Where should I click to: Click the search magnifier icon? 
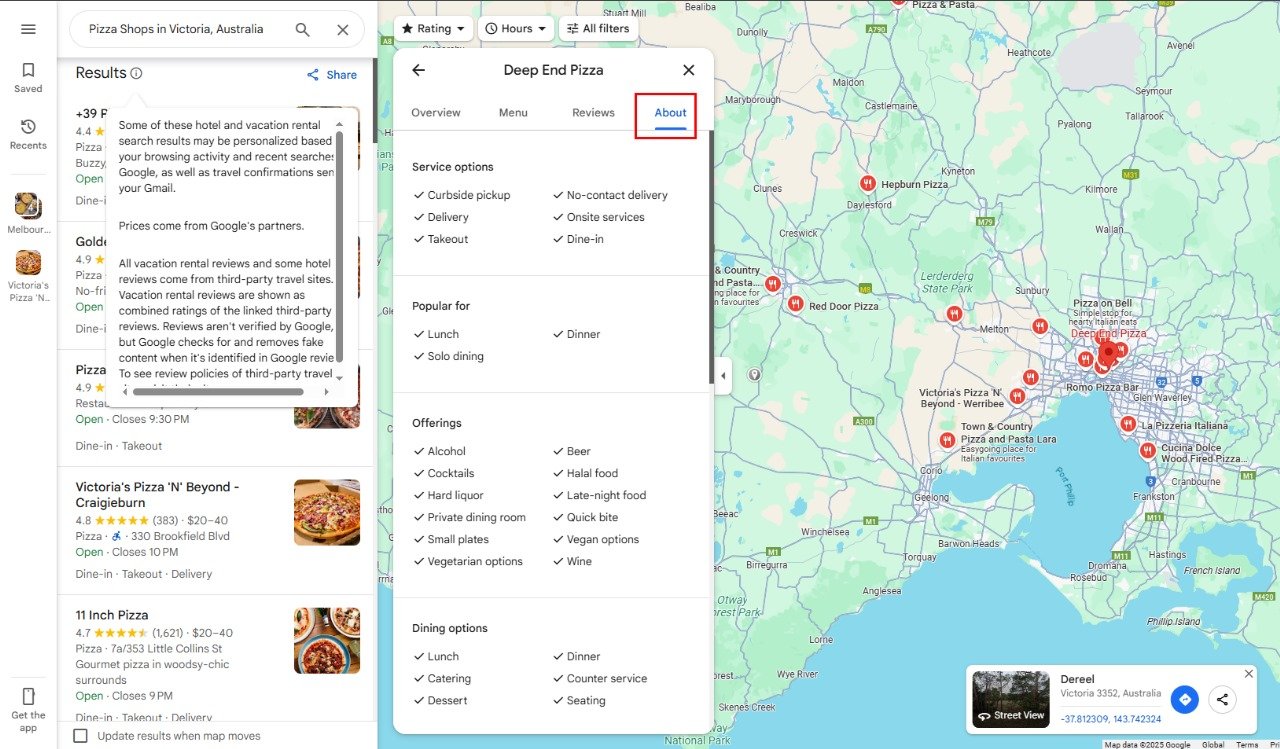(x=303, y=30)
